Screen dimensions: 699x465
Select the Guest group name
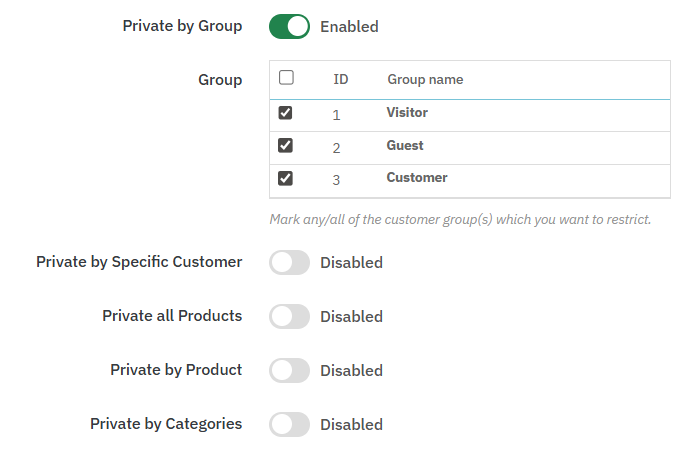[x=405, y=146]
